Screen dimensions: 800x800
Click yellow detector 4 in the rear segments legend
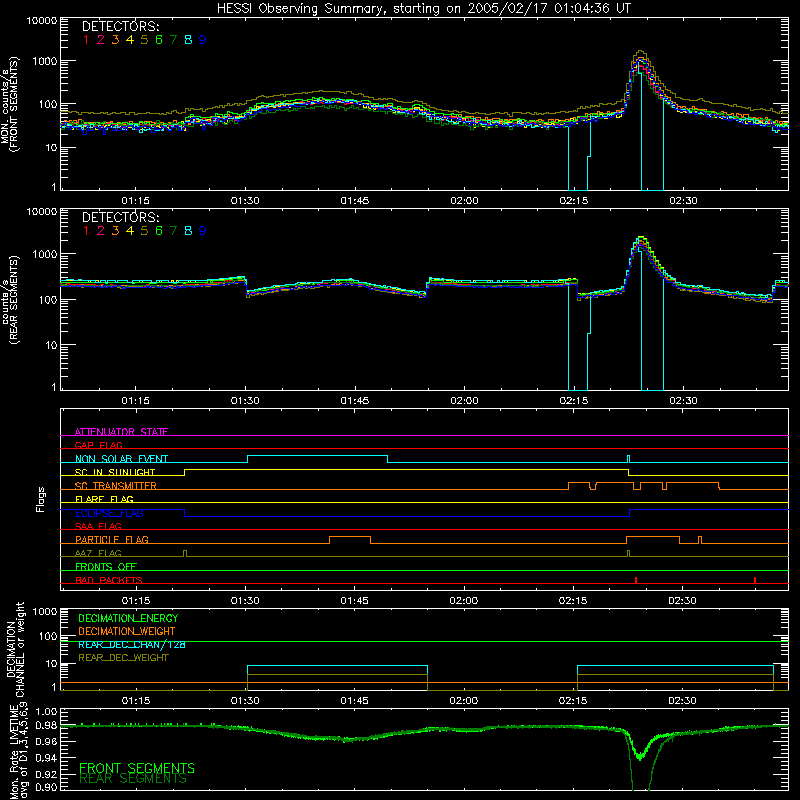130,231
